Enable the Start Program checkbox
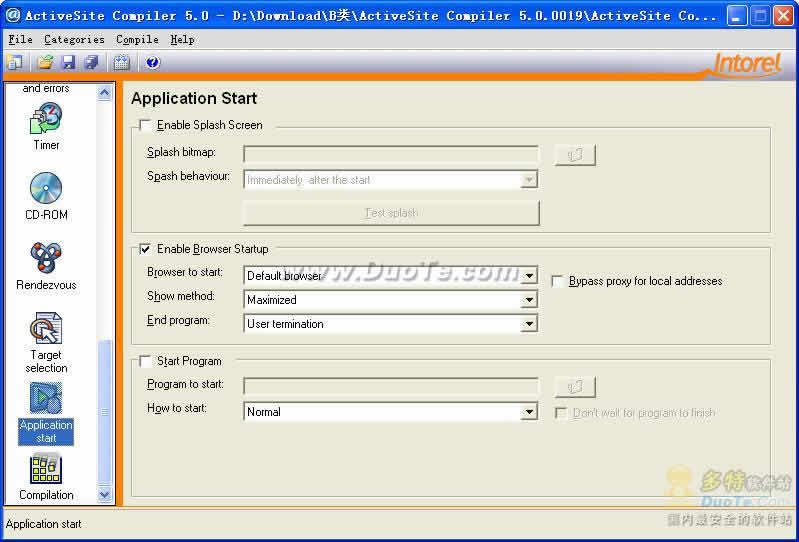The image size is (799, 542). click(x=145, y=361)
